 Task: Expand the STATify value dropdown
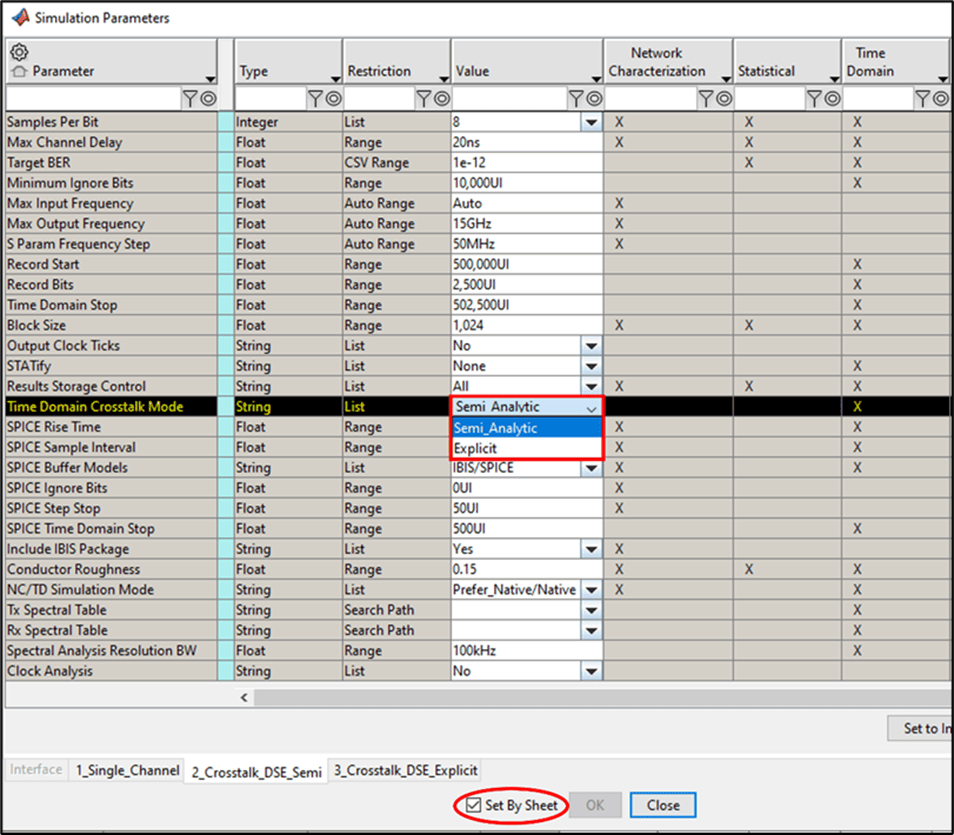click(x=591, y=366)
